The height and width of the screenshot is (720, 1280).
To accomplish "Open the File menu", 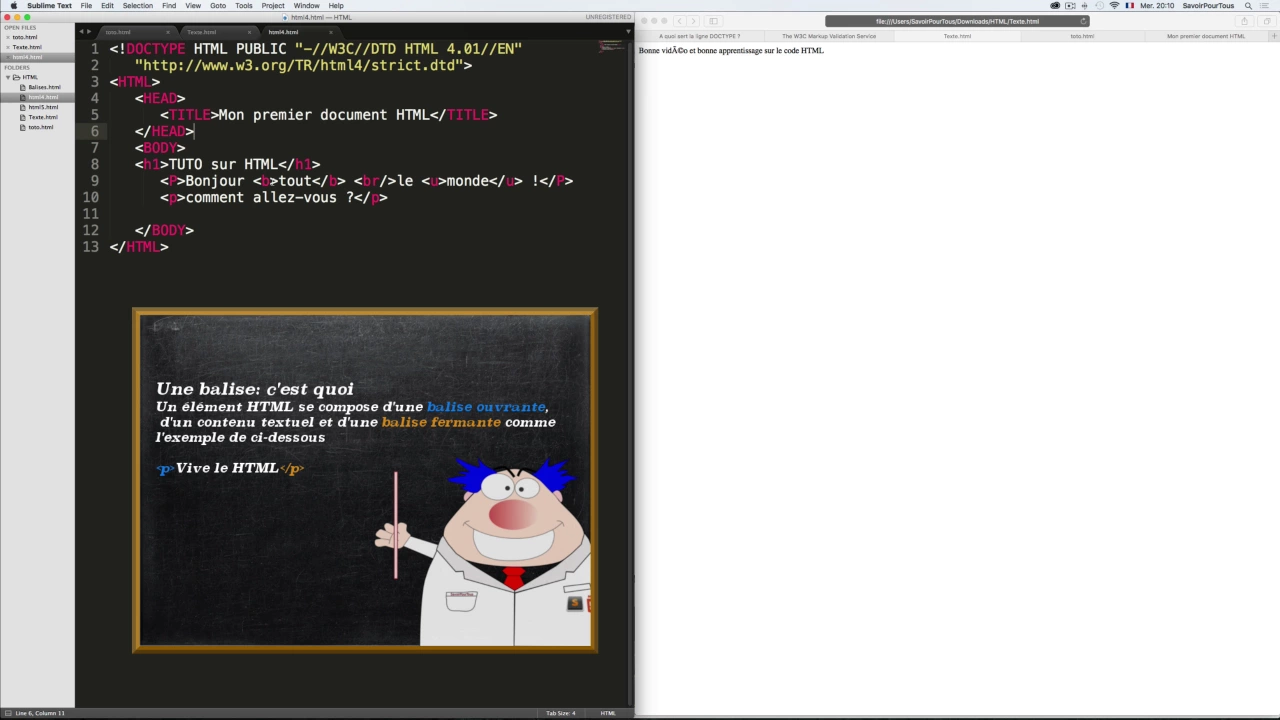I will coord(87,6).
